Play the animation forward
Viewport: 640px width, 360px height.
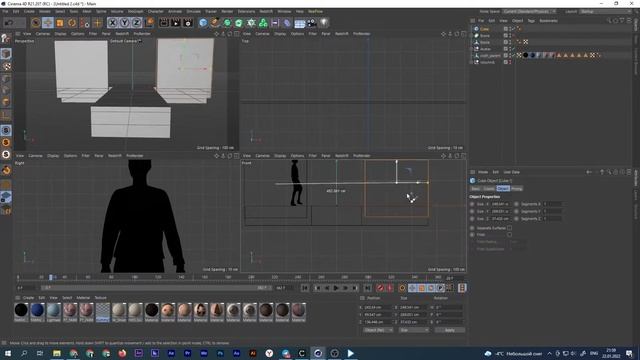point(336,288)
